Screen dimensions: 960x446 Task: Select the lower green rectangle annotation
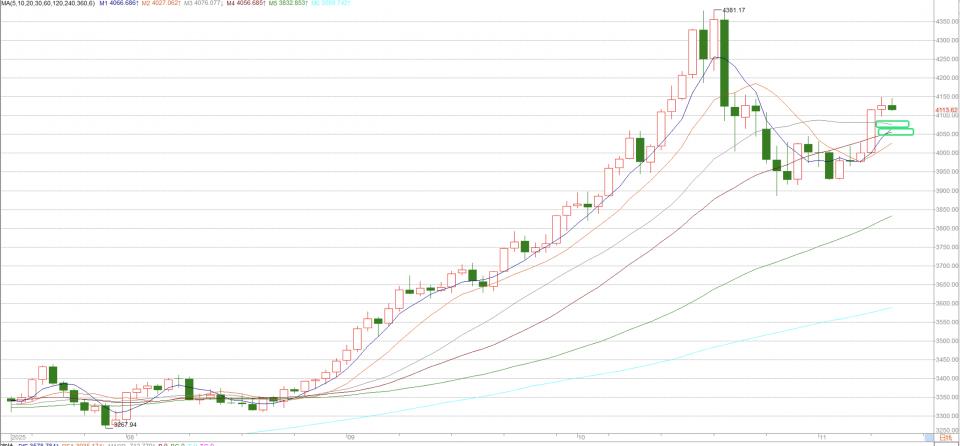[x=895, y=132]
